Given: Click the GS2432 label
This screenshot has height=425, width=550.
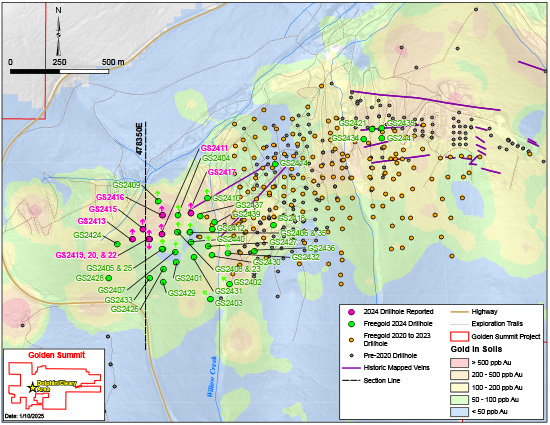Looking at the screenshot, I should coord(306,257).
